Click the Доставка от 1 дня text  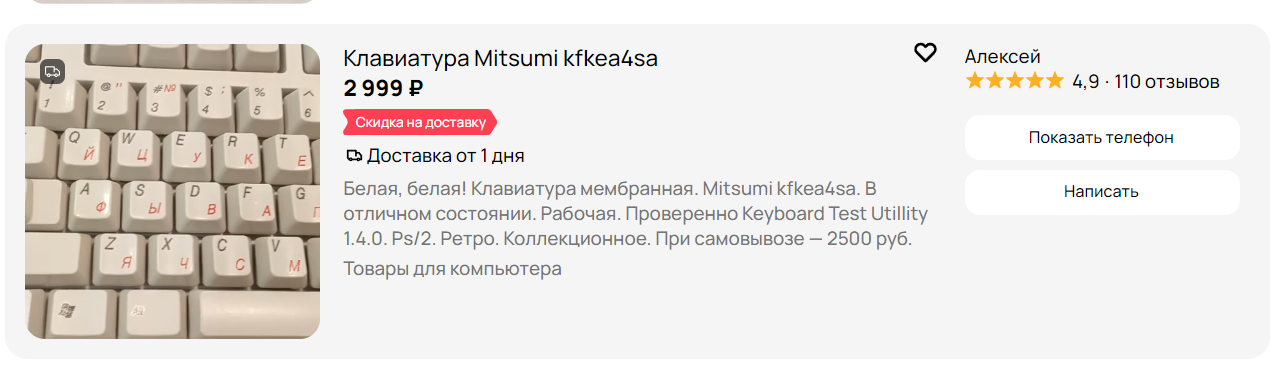click(445, 156)
